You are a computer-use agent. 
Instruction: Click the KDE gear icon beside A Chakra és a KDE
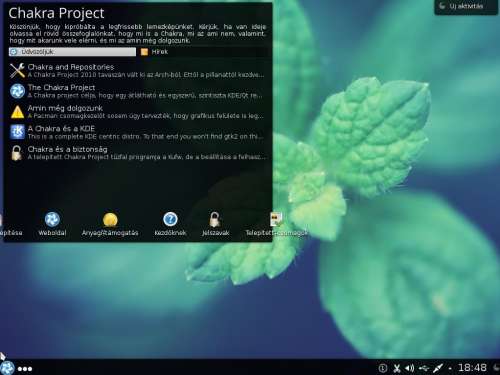tap(17, 132)
